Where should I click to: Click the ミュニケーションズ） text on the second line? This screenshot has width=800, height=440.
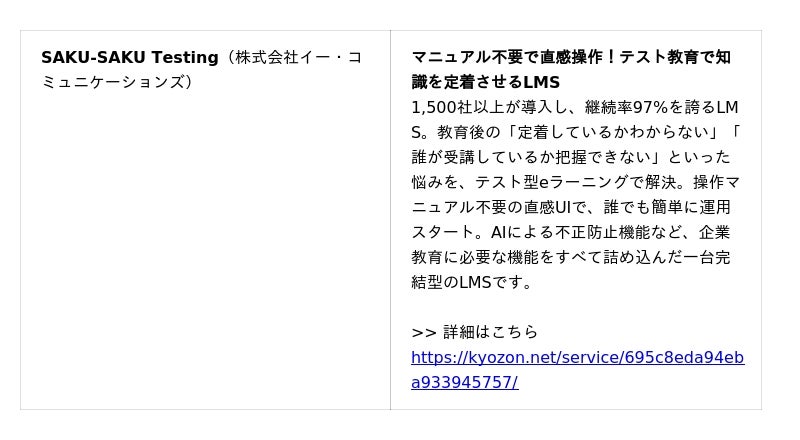pos(117,82)
